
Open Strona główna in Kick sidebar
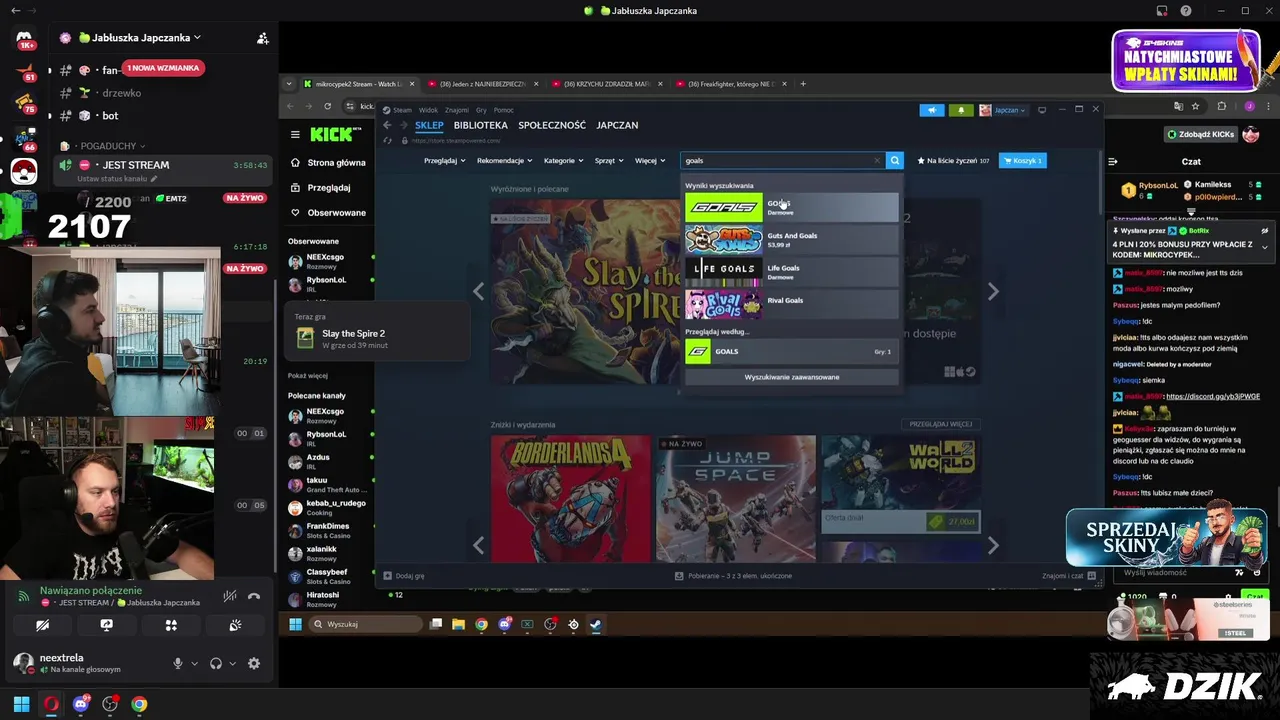pos(327,162)
